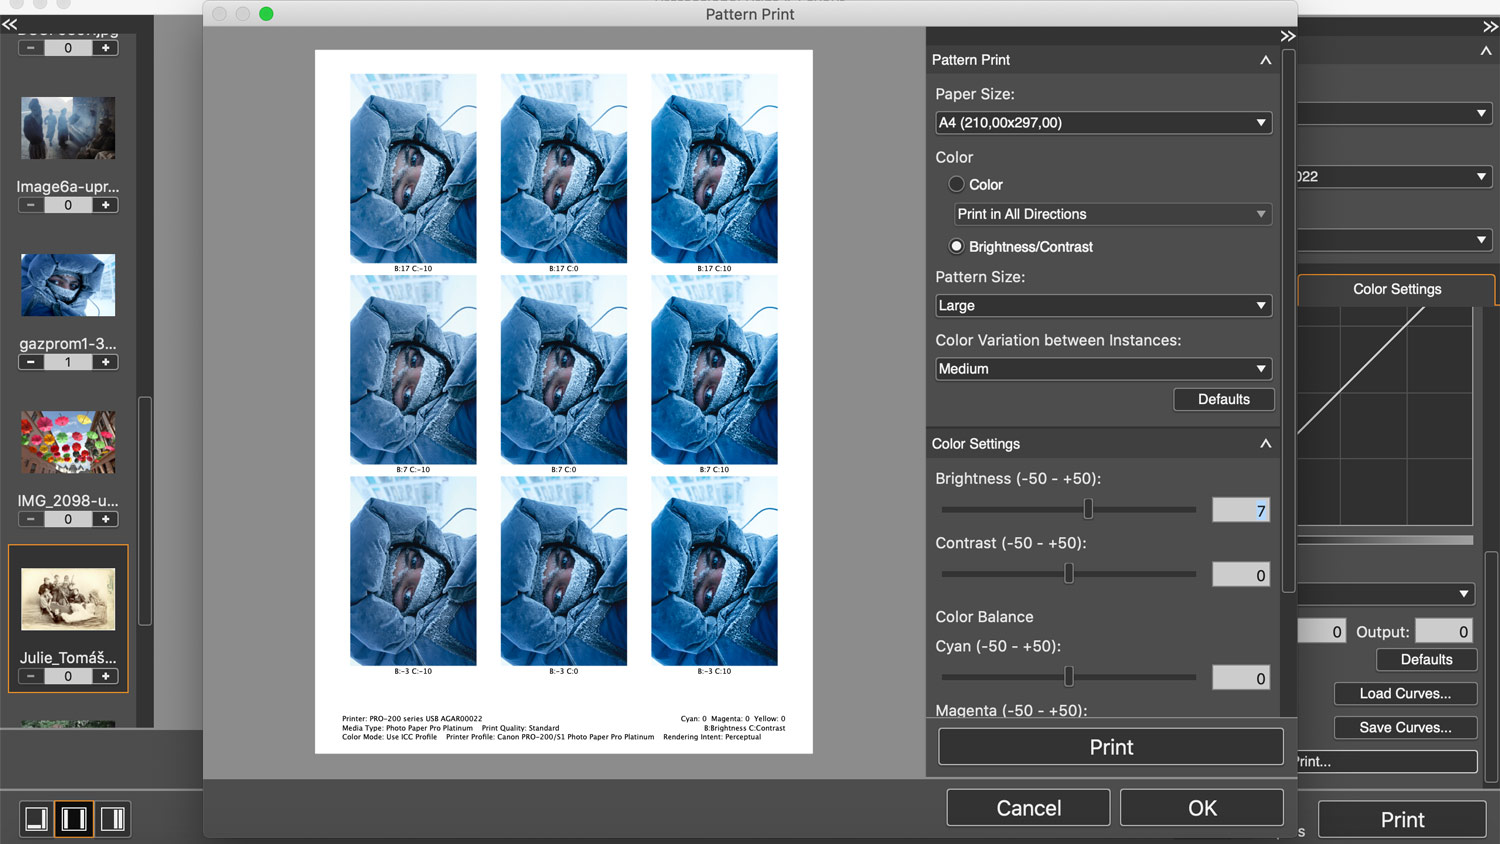1500x844 pixels.
Task: Collapse the Pattern Print section header
Action: (1265, 60)
